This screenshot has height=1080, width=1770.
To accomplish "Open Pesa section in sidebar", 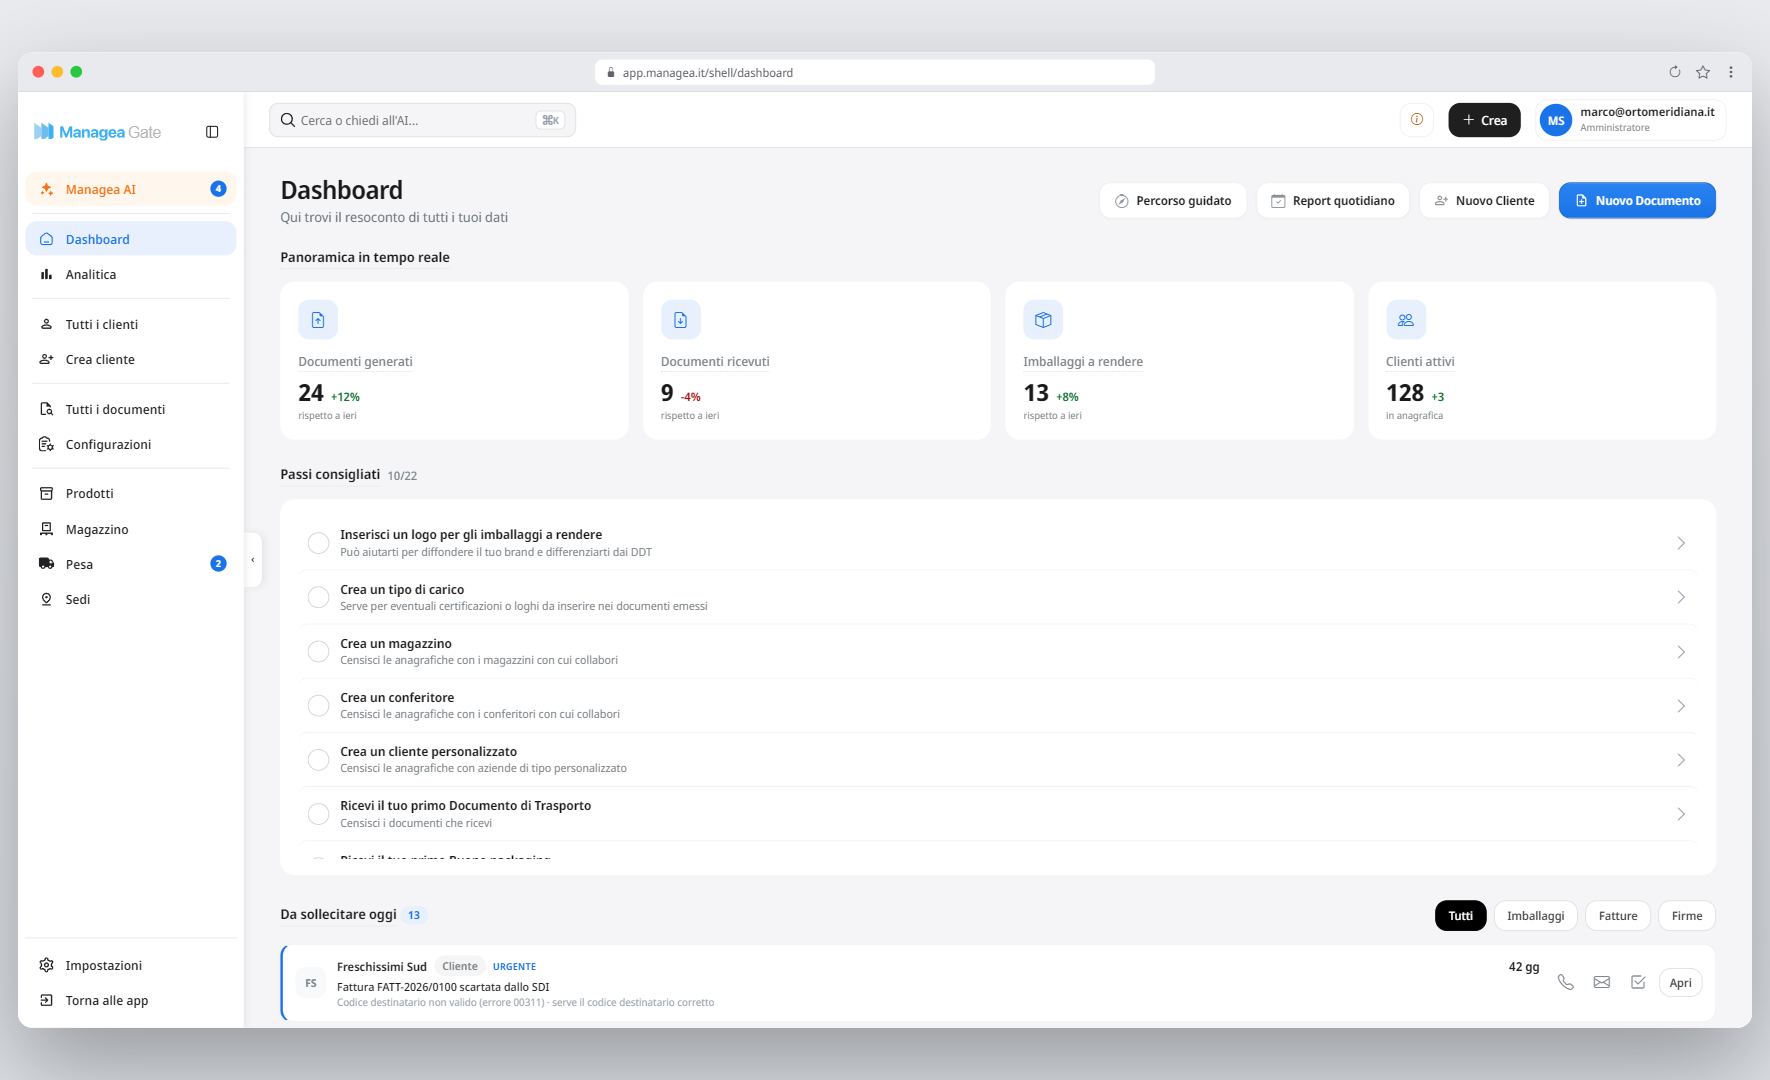I will [131, 564].
